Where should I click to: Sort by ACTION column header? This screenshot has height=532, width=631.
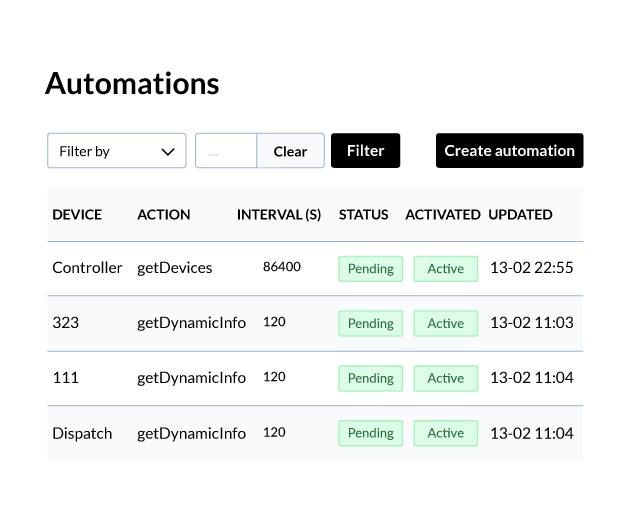pyautogui.click(x=164, y=214)
